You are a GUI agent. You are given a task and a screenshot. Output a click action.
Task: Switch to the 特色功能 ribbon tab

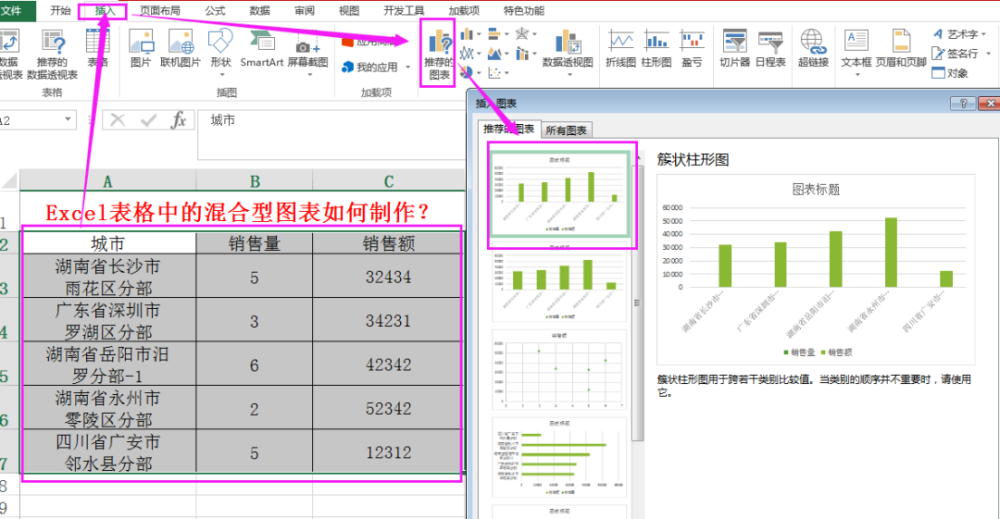[x=524, y=11]
